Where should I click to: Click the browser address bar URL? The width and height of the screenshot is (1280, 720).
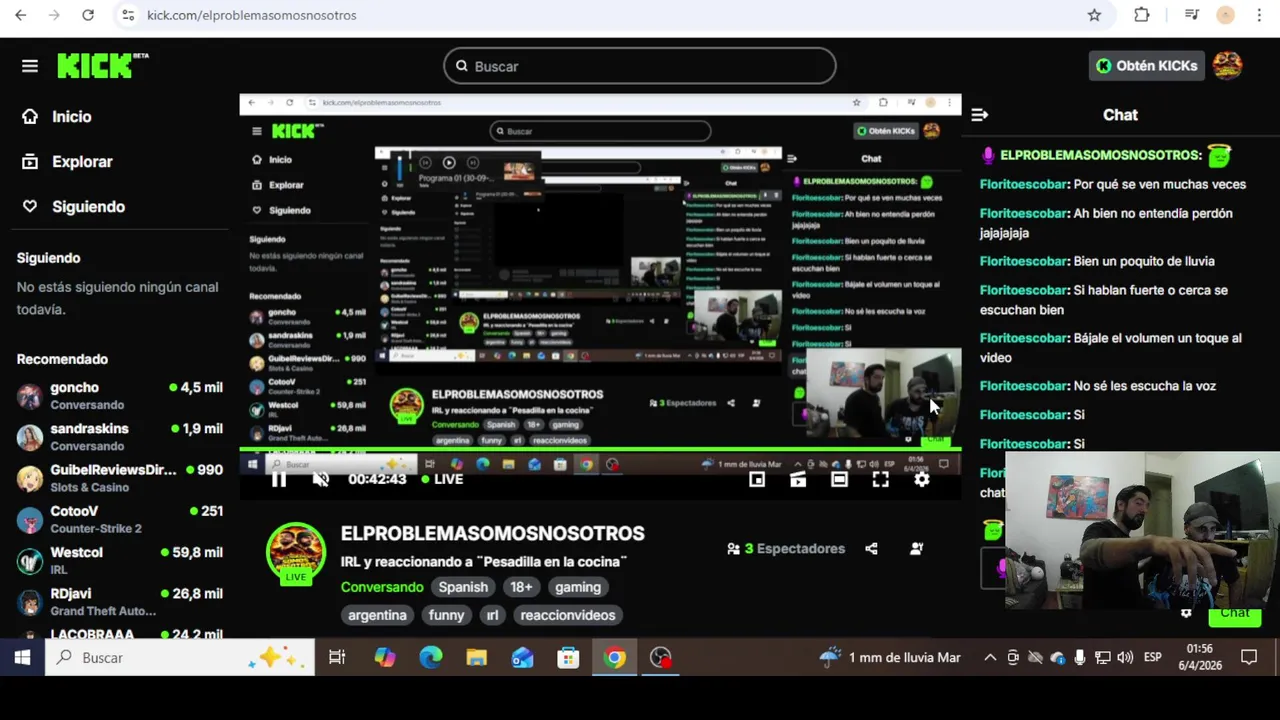[x=252, y=15]
